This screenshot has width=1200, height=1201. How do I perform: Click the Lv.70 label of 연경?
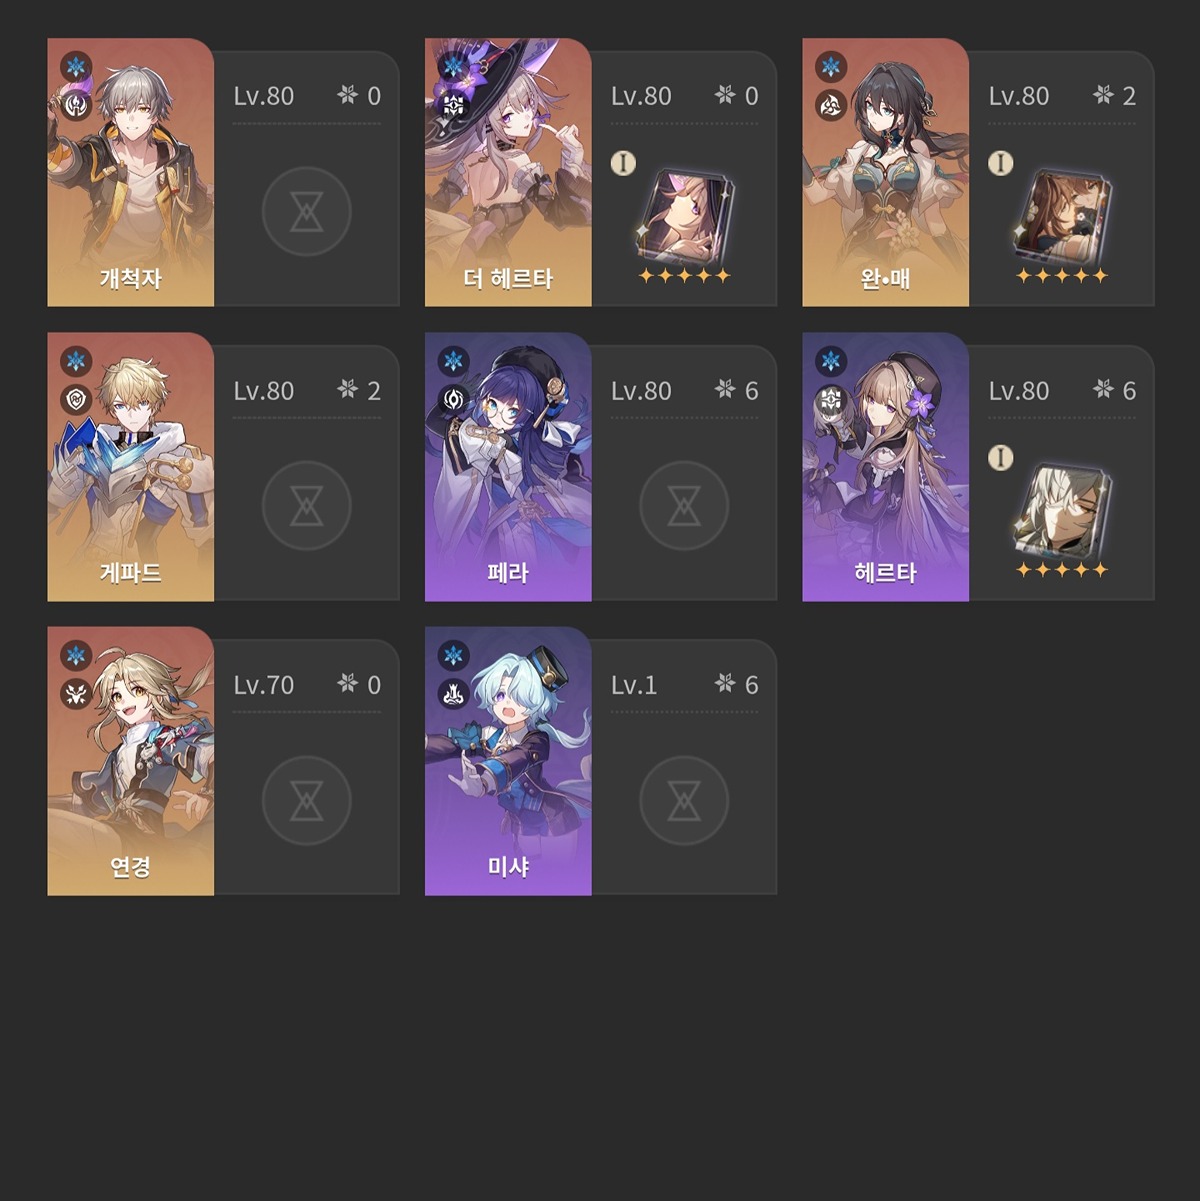tap(264, 685)
